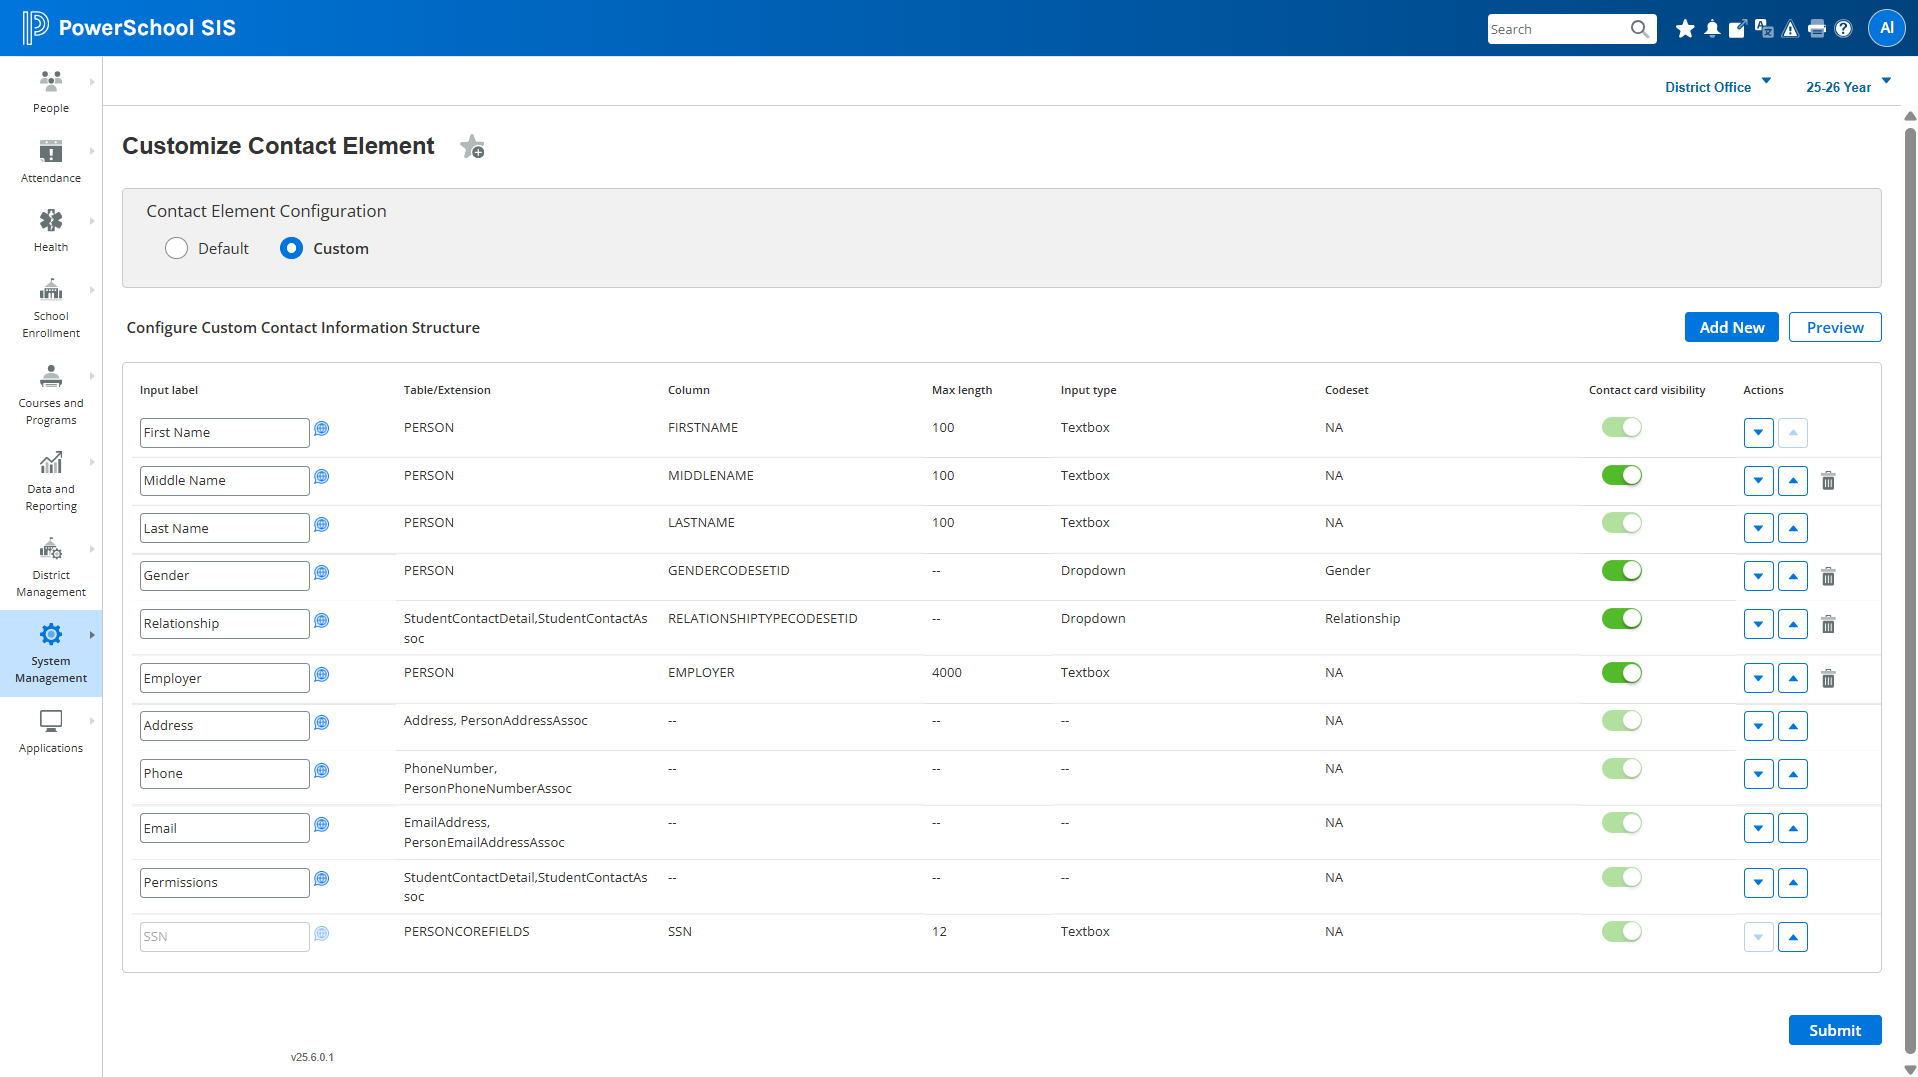
Task: Open the Favorites star in the header
Action: click(x=1685, y=28)
